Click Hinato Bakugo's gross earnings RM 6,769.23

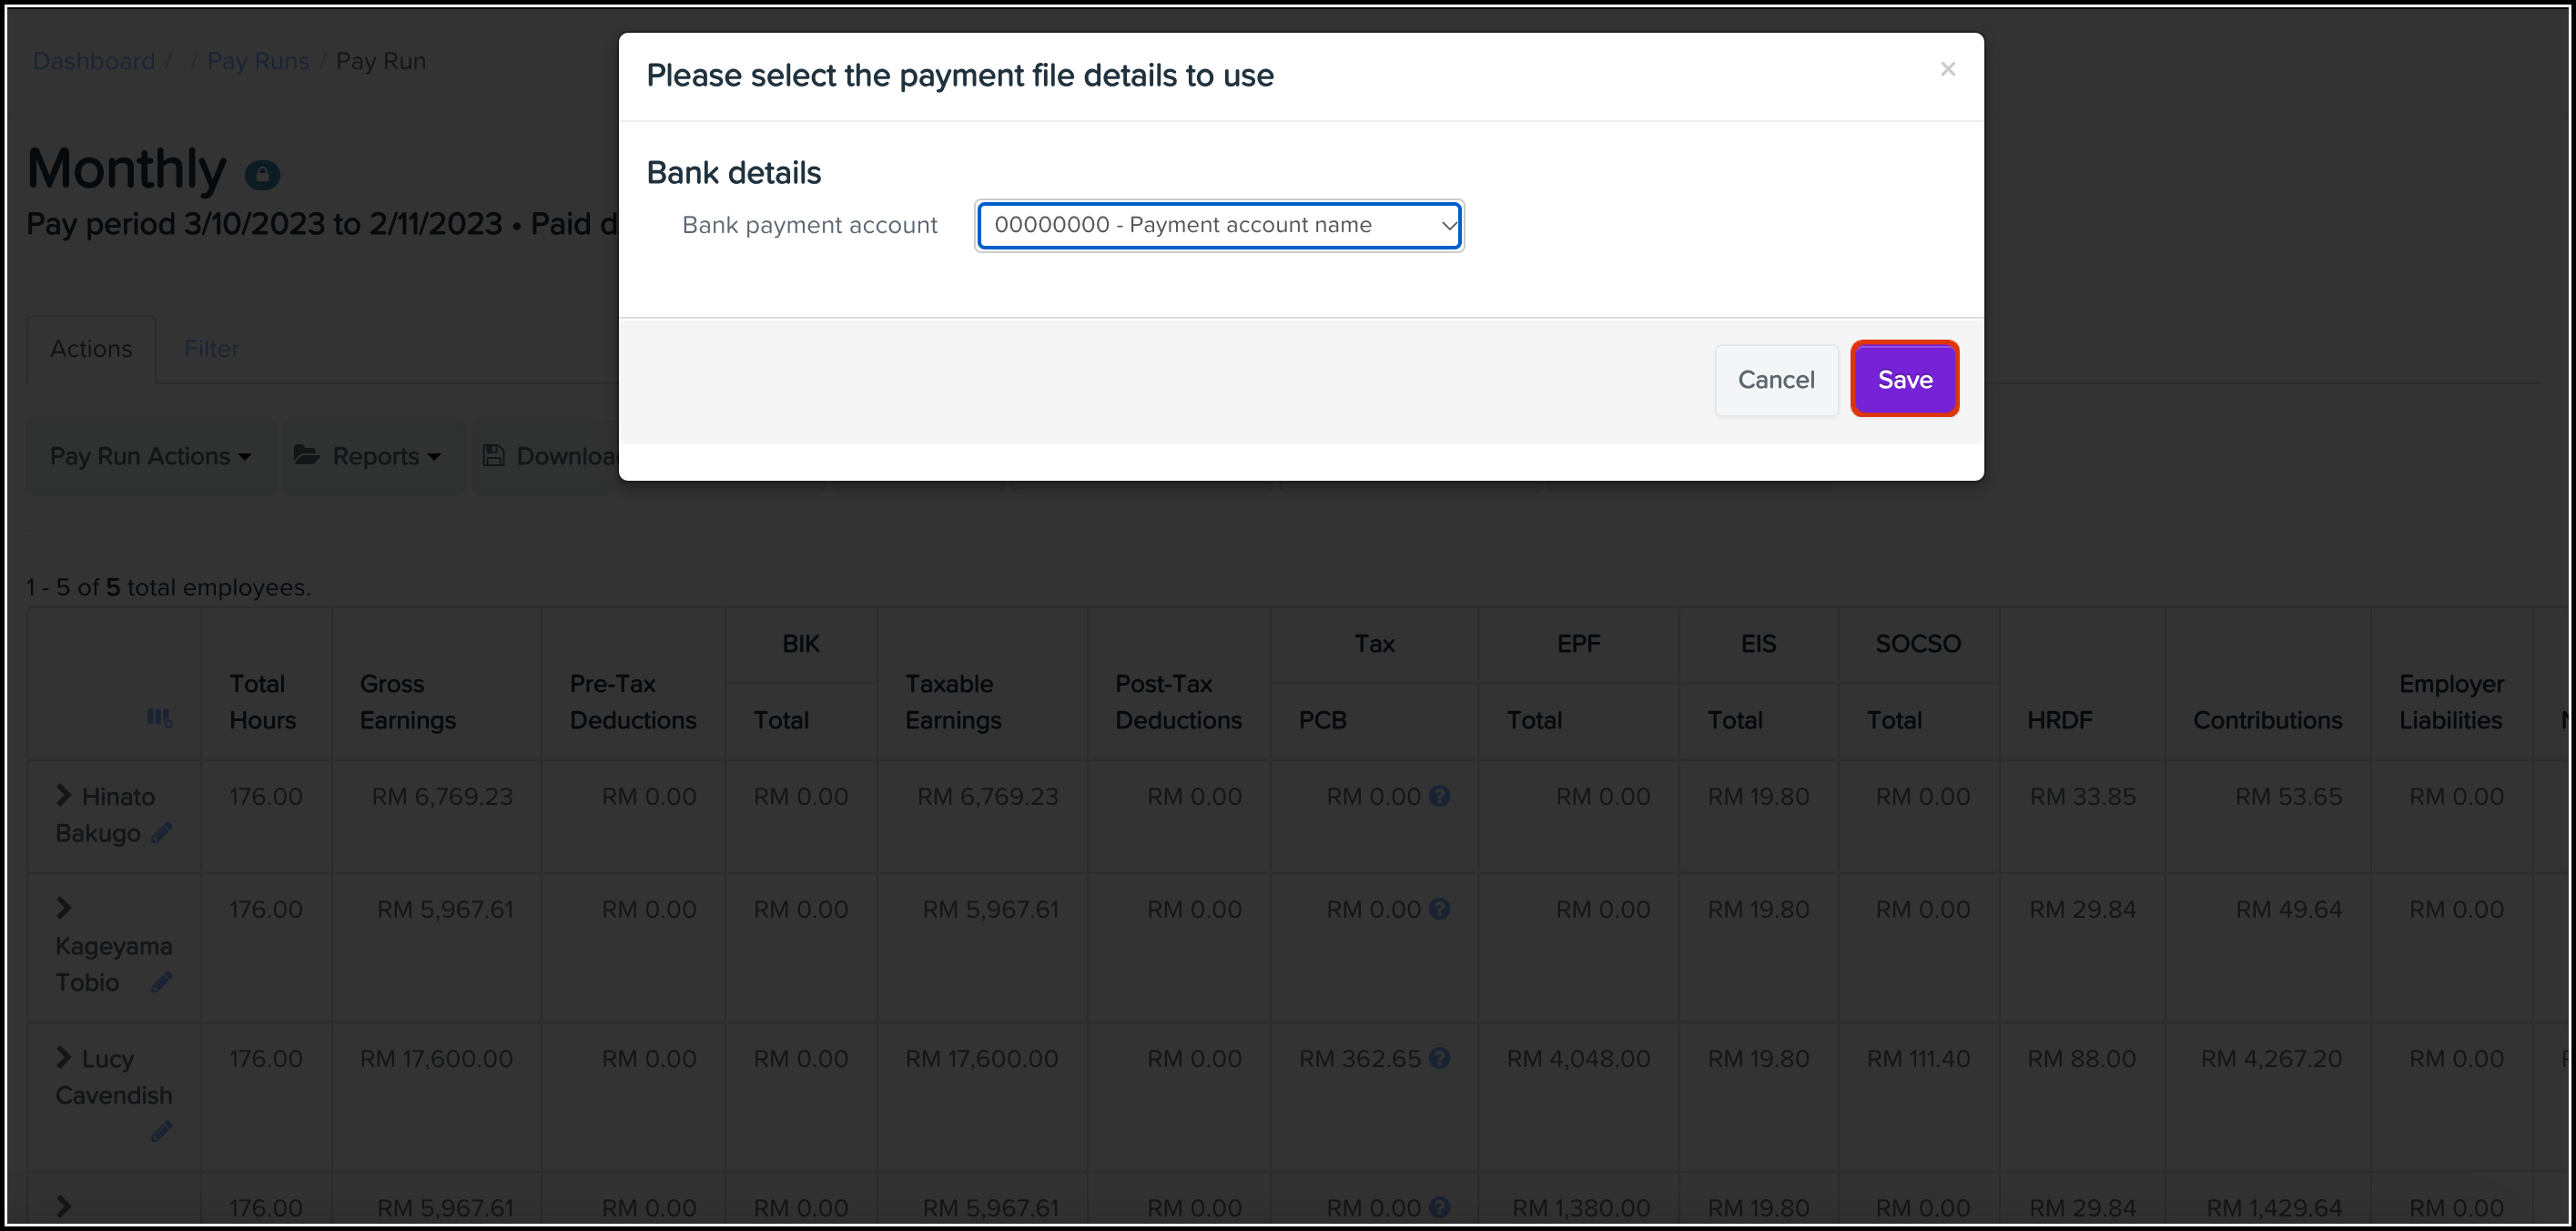coord(442,796)
